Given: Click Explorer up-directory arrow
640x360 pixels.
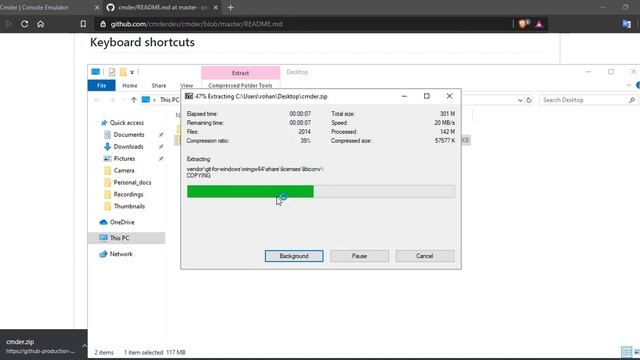Looking at the screenshot, I should [133, 100].
